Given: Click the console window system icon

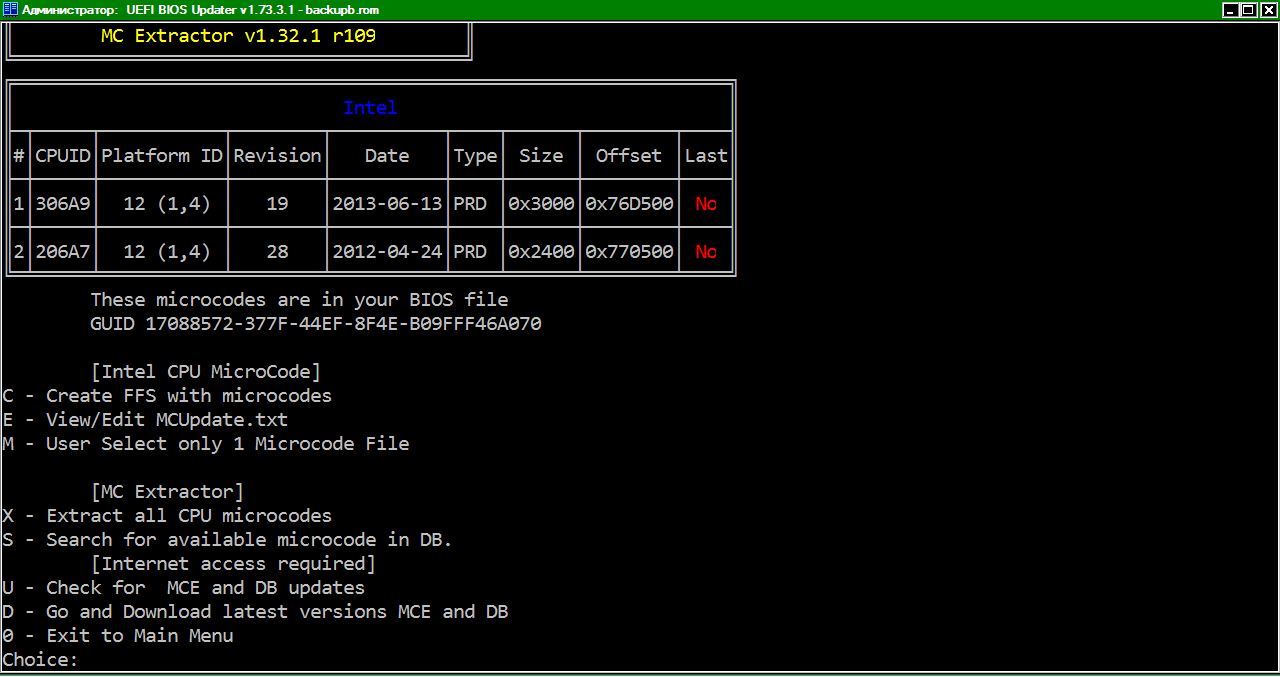Looking at the screenshot, I should 11,10.
